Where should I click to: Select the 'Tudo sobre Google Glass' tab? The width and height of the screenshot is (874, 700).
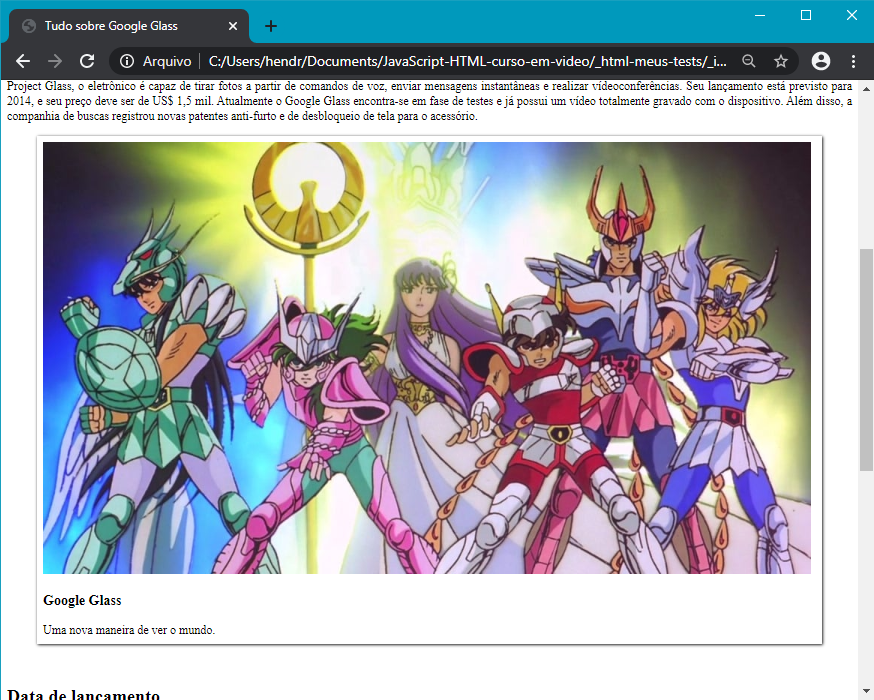click(x=129, y=26)
